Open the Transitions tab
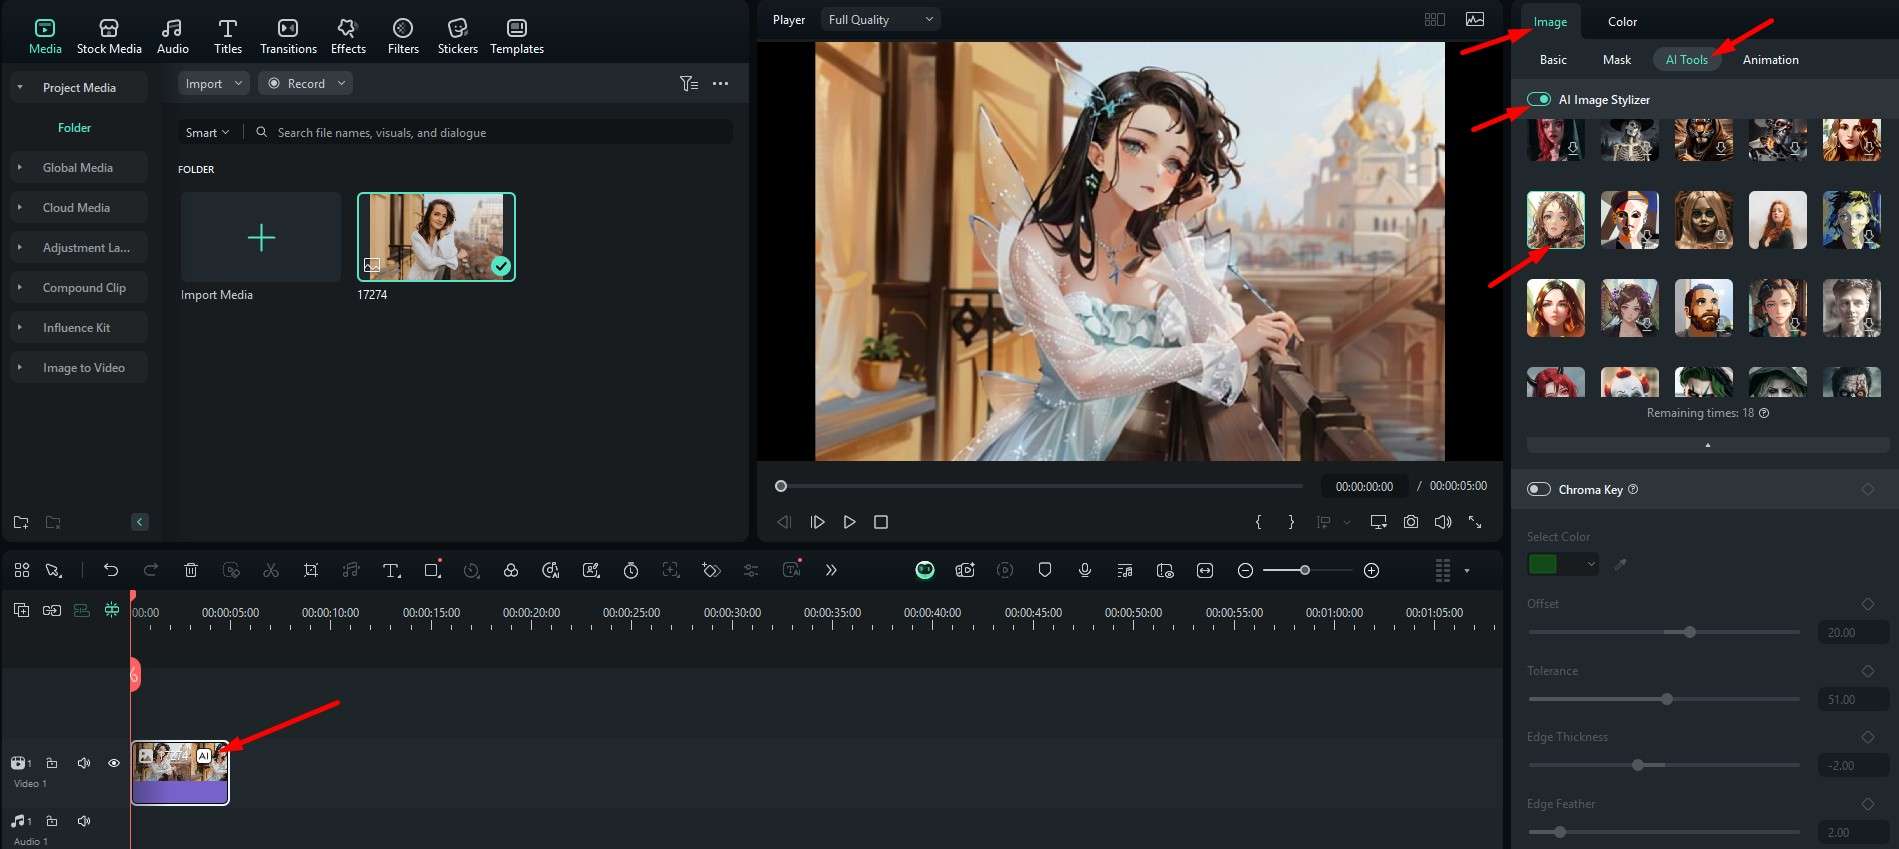The height and width of the screenshot is (849, 1899). [288, 36]
